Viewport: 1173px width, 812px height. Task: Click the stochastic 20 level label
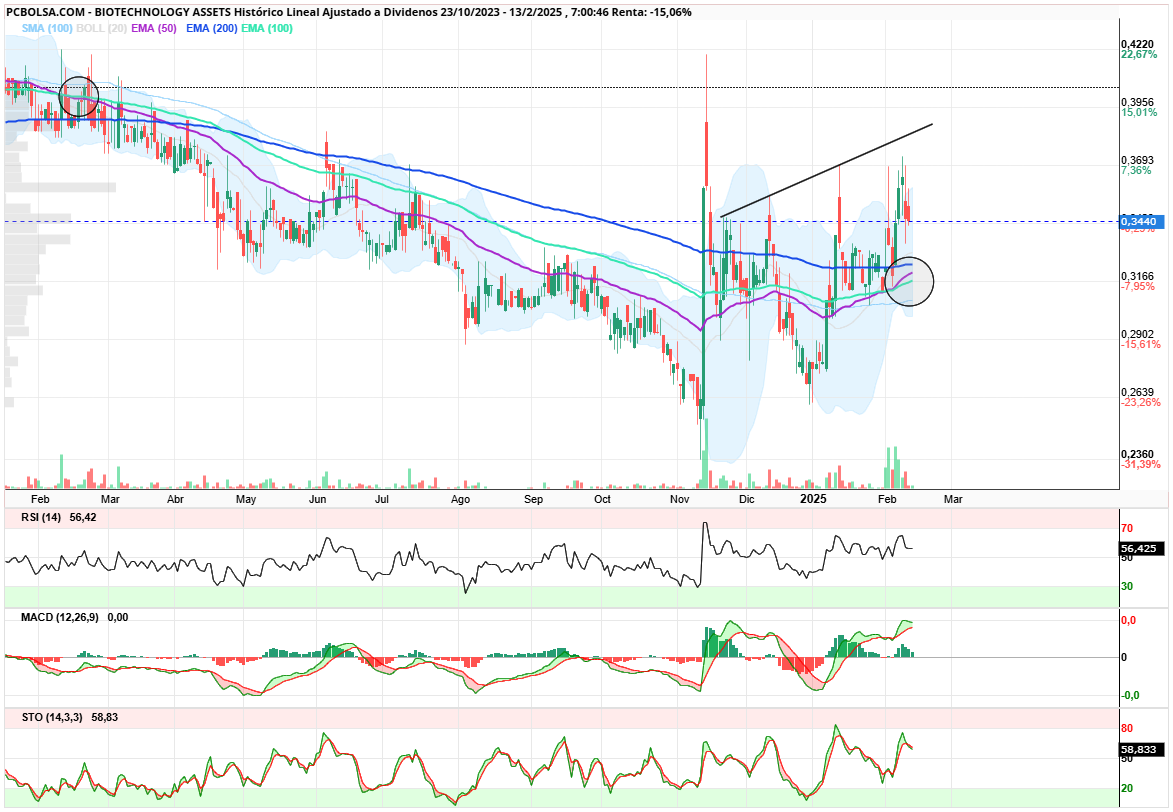coord(1127,788)
